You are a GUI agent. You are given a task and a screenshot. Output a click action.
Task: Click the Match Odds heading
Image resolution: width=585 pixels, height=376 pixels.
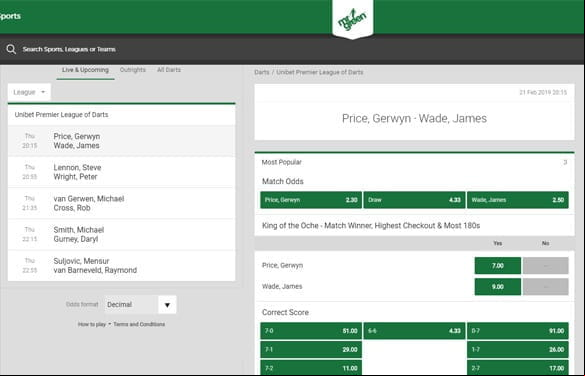point(283,182)
